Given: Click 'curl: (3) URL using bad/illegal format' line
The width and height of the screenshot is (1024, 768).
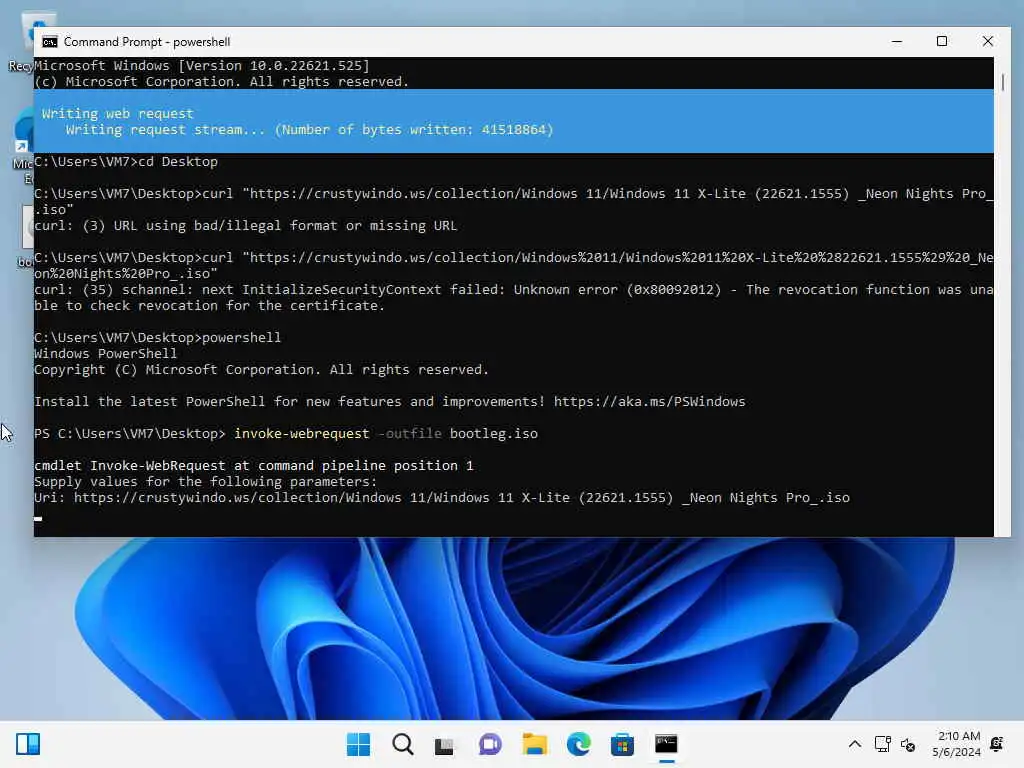Looking at the screenshot, I should (246, 225).
